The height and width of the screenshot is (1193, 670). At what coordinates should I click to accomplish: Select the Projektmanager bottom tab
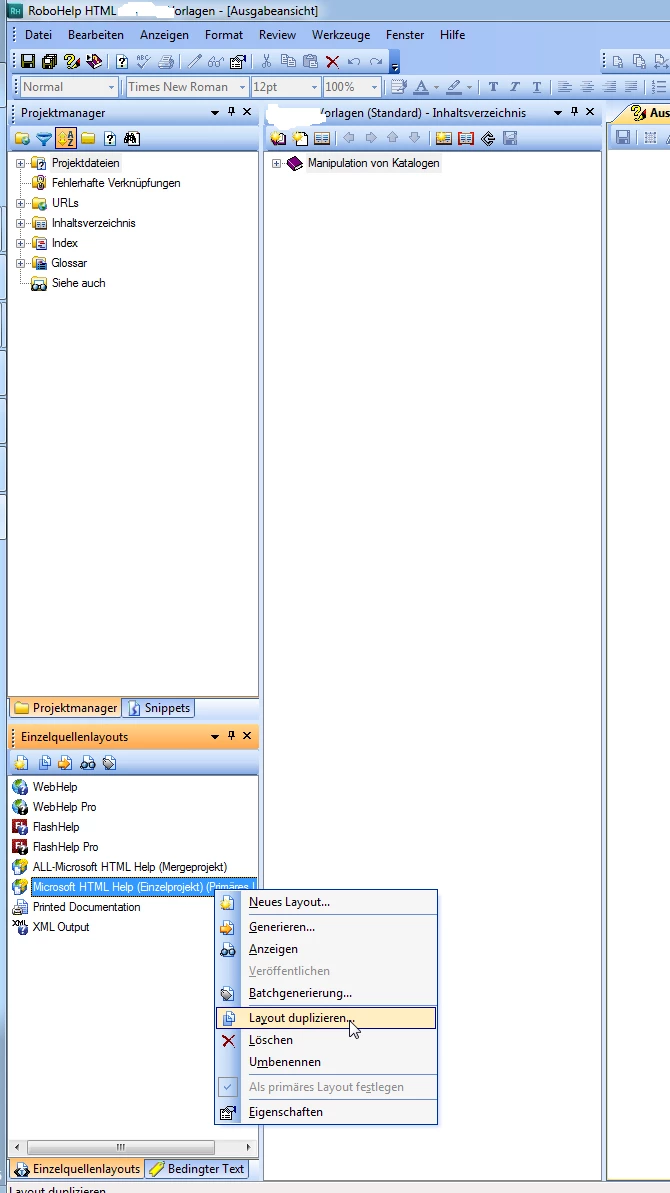tap(66, 708)
